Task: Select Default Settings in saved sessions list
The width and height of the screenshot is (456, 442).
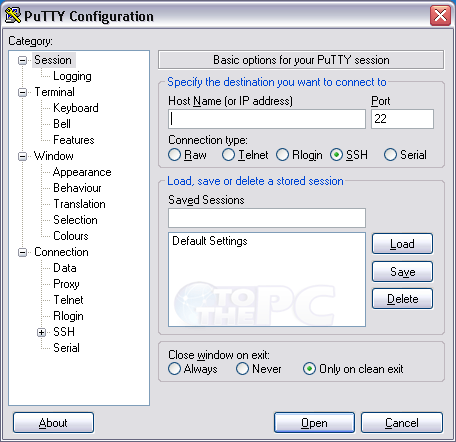Action: [x=210, y=241]
